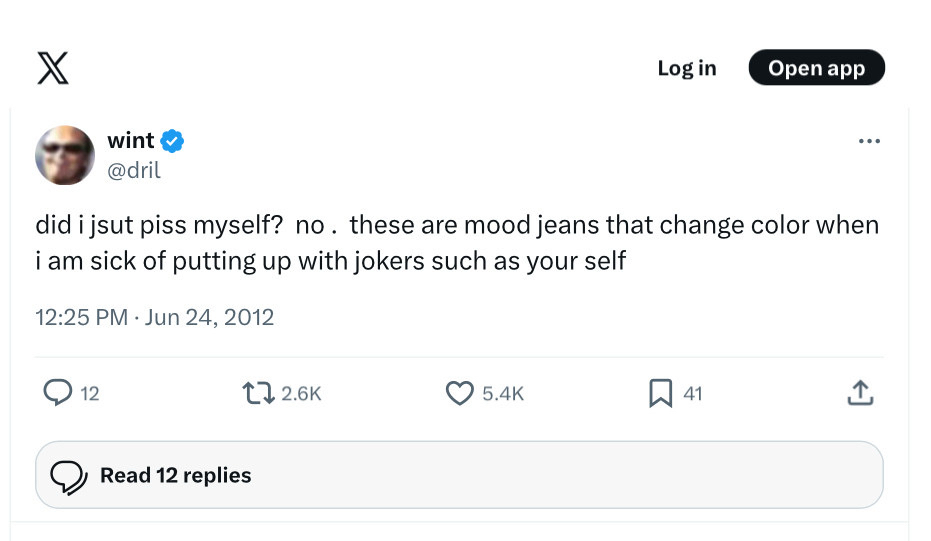Open the @dril handle link
The height and width of the screenshot is (541, 931).
click(133, 170)
